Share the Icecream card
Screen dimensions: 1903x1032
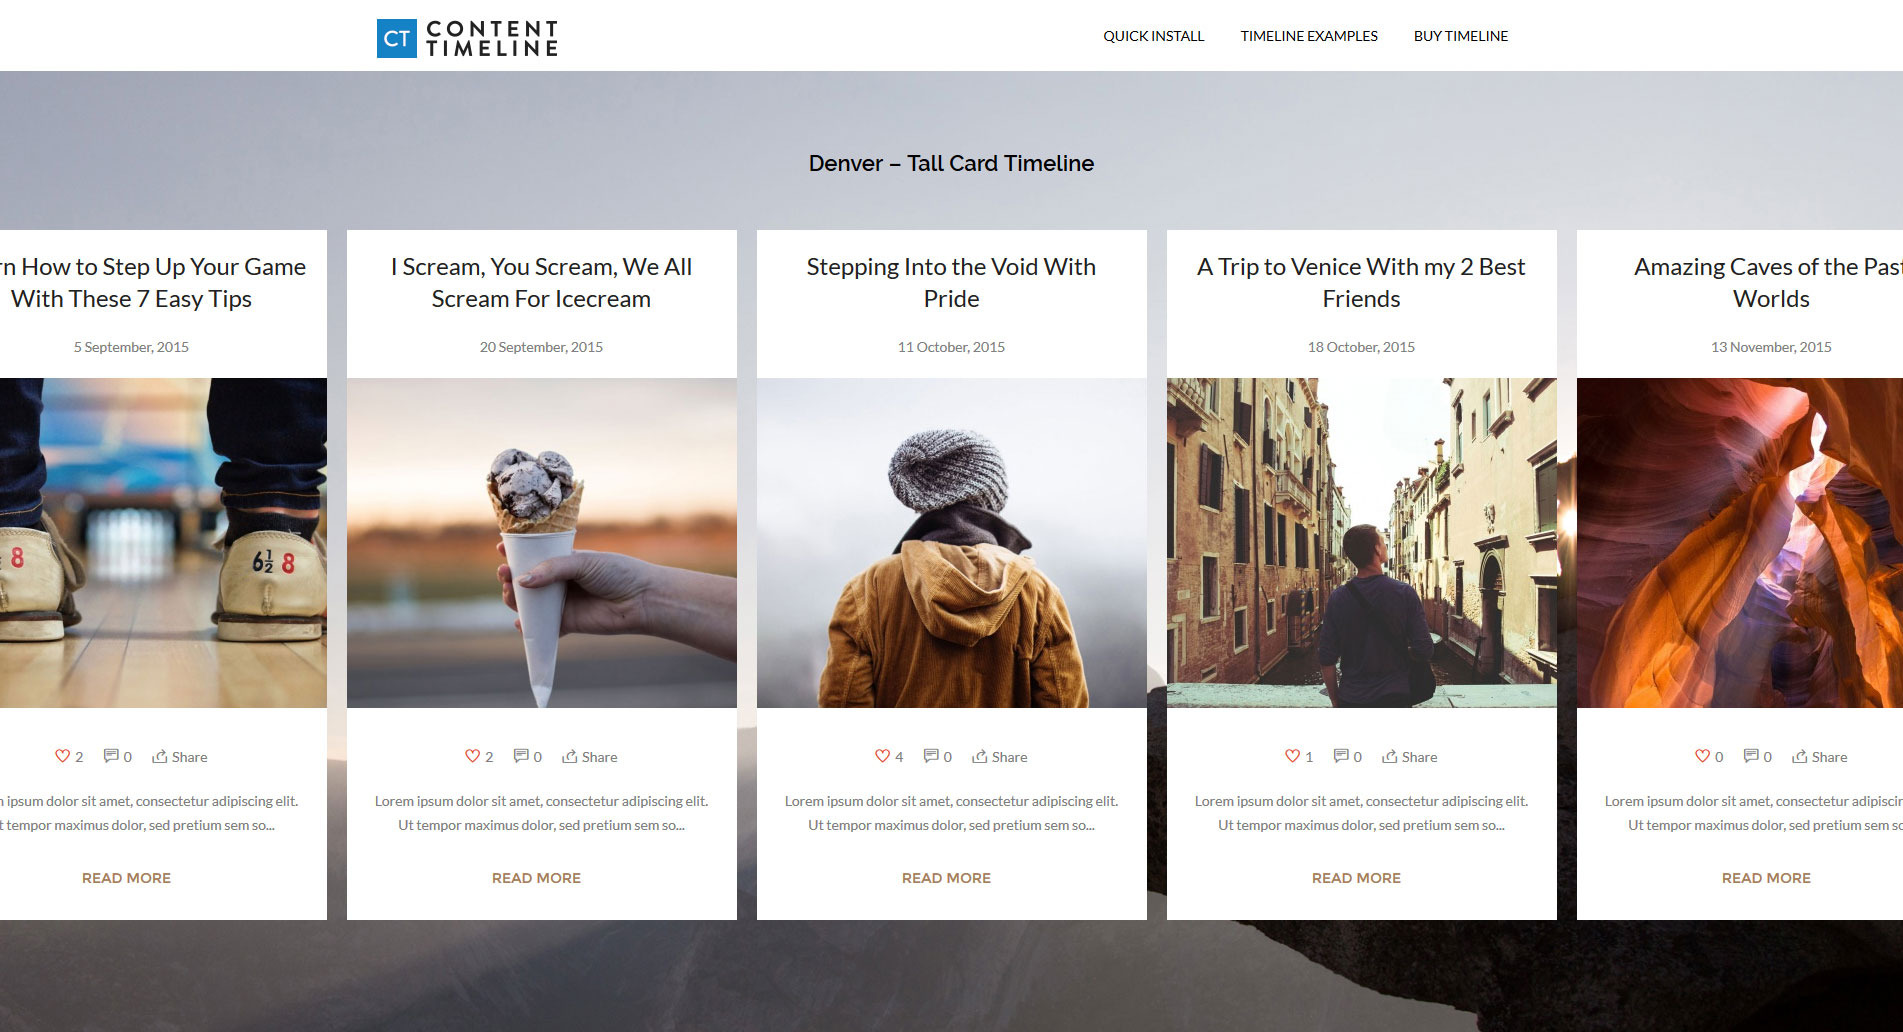(590, 757)
